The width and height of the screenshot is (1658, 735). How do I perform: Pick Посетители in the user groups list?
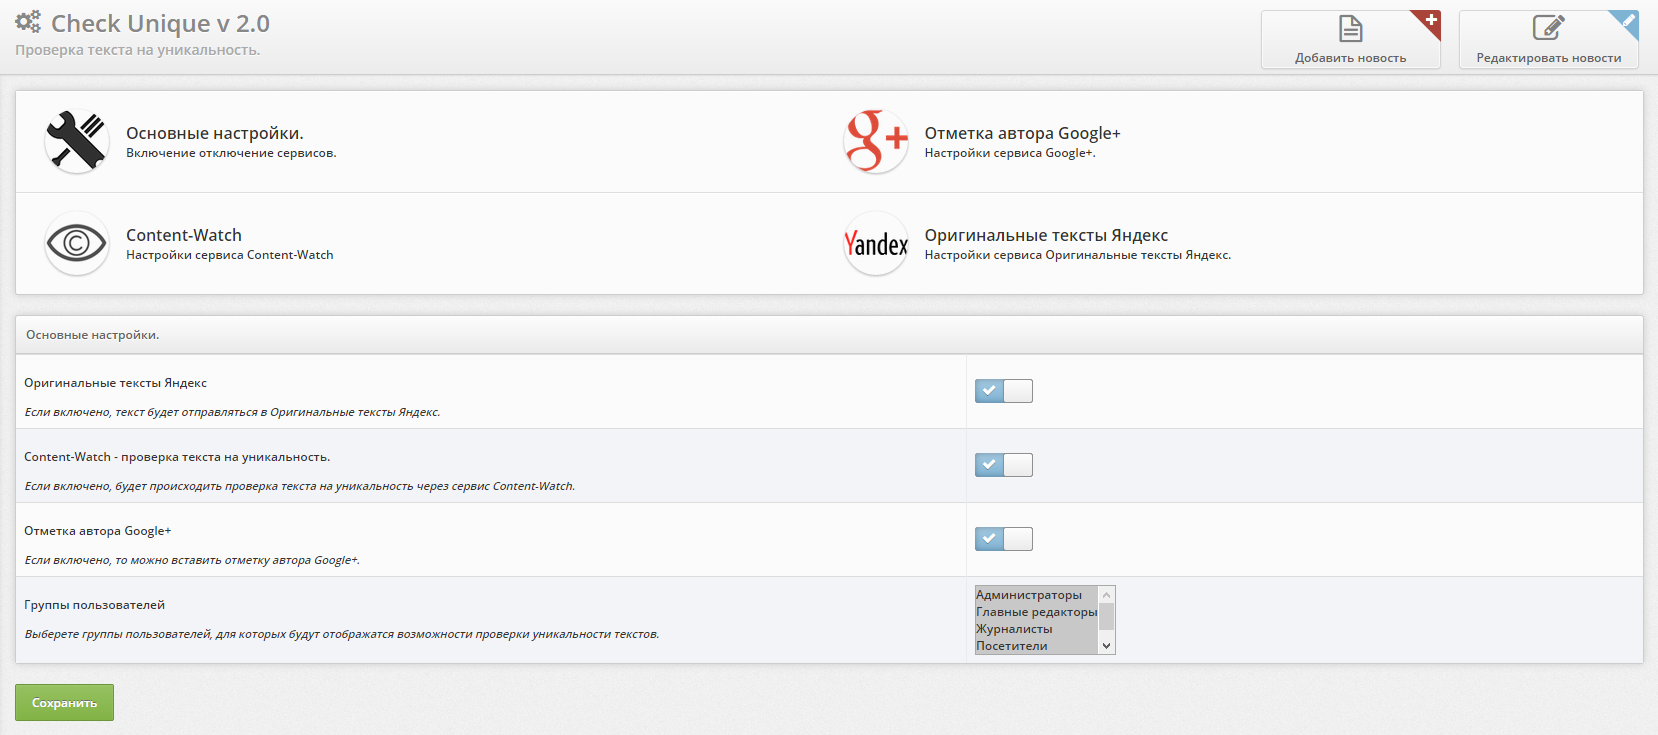[1036, 646]
